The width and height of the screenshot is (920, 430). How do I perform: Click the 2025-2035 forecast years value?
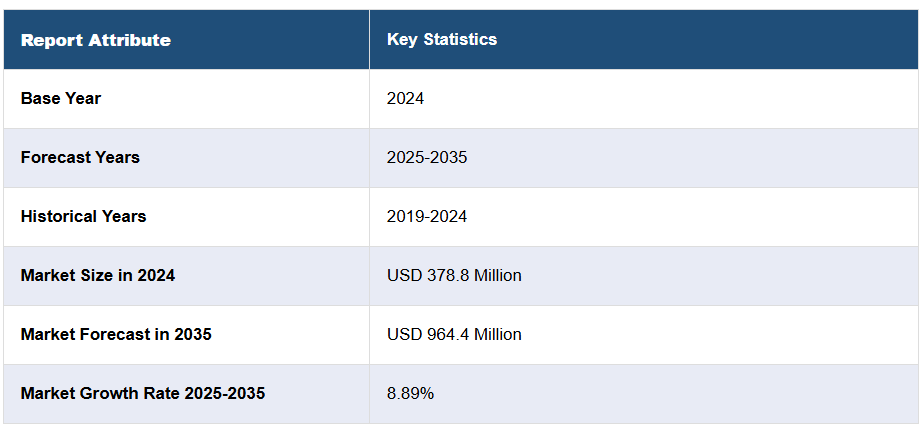tap(427, 157)
